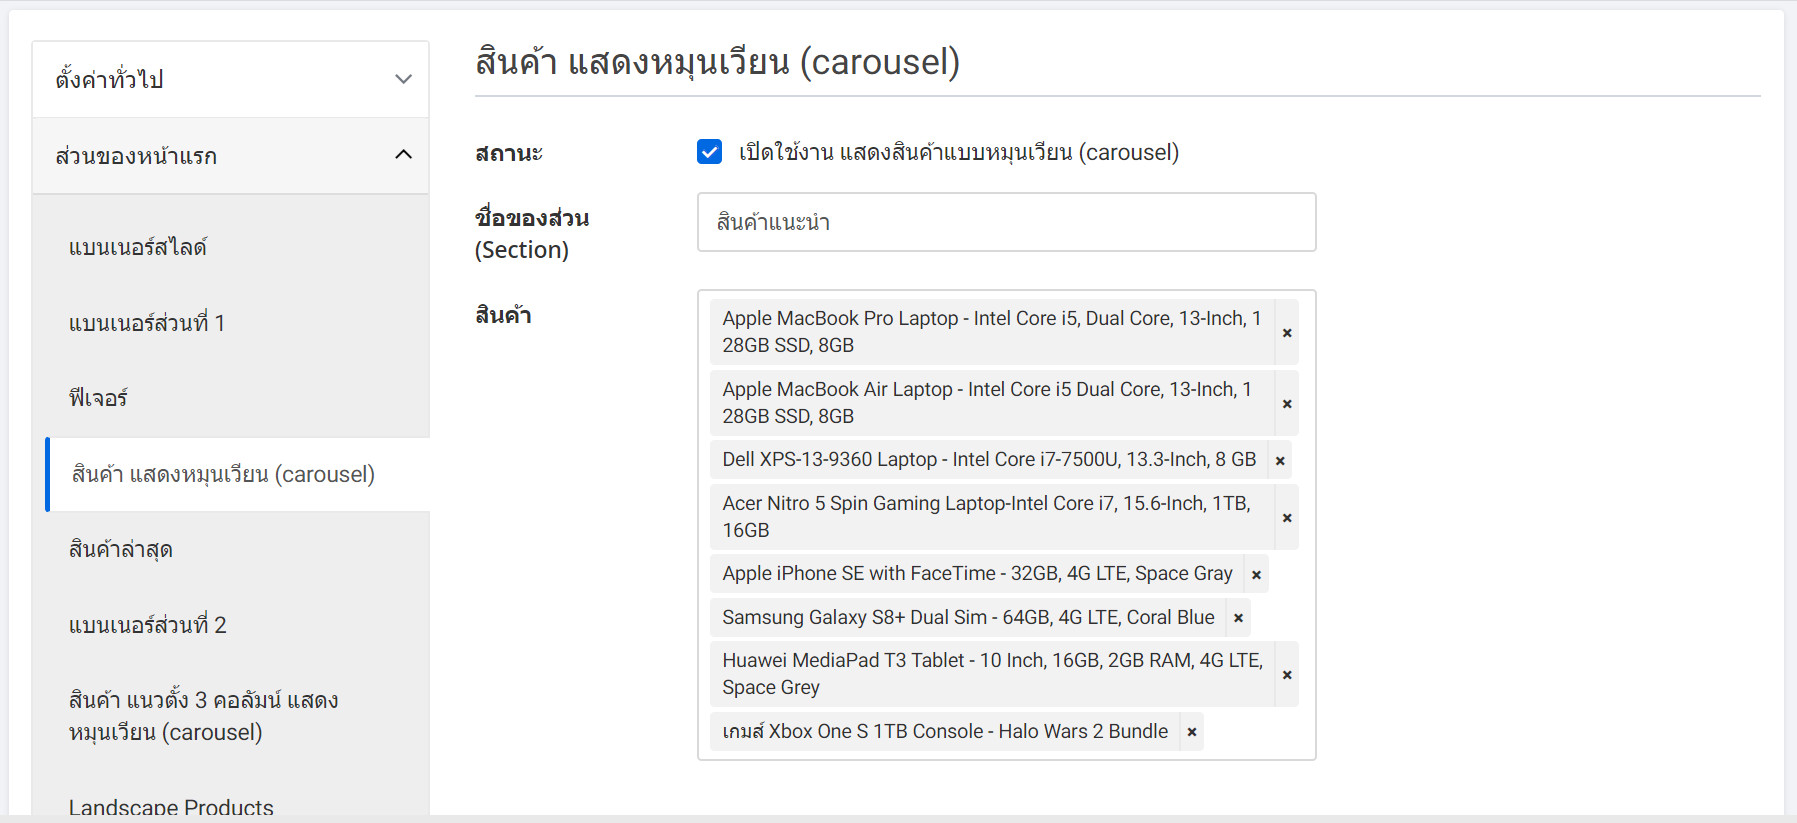This screenshot has width=1797, height=823.
Task: Click the ชื่อของส่วน (Section) field label
Action: [532, 234]
